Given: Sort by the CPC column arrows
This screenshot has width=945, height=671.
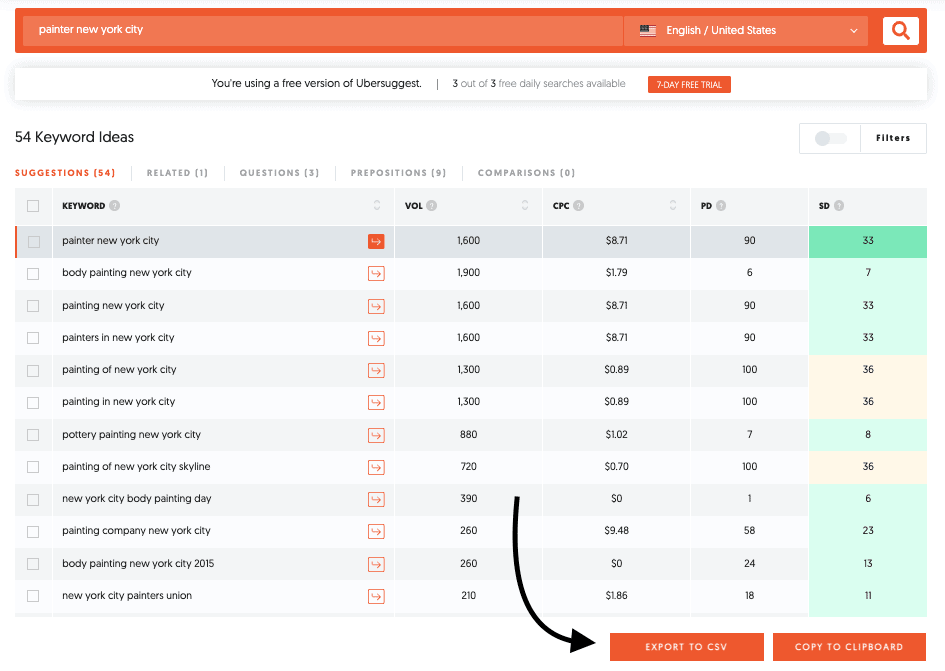Looking at the screenshot, I should pos(673,206).
